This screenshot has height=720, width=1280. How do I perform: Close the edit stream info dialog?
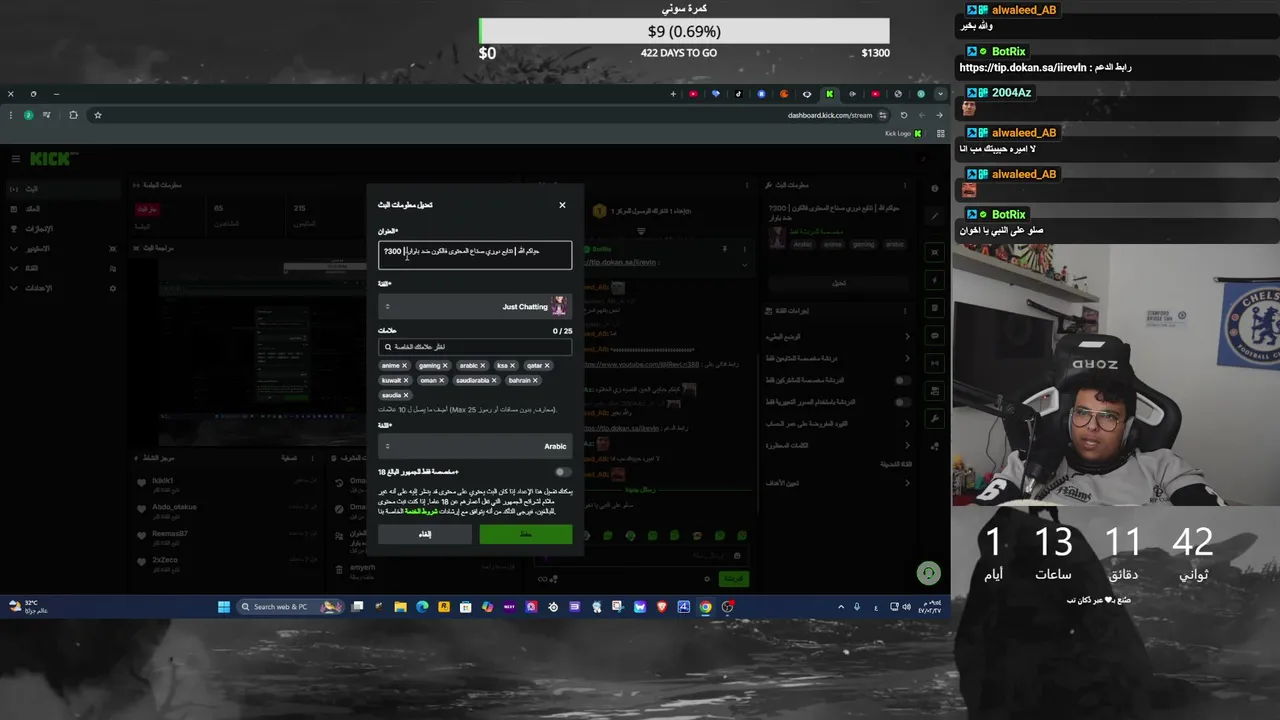pos(562,205)
